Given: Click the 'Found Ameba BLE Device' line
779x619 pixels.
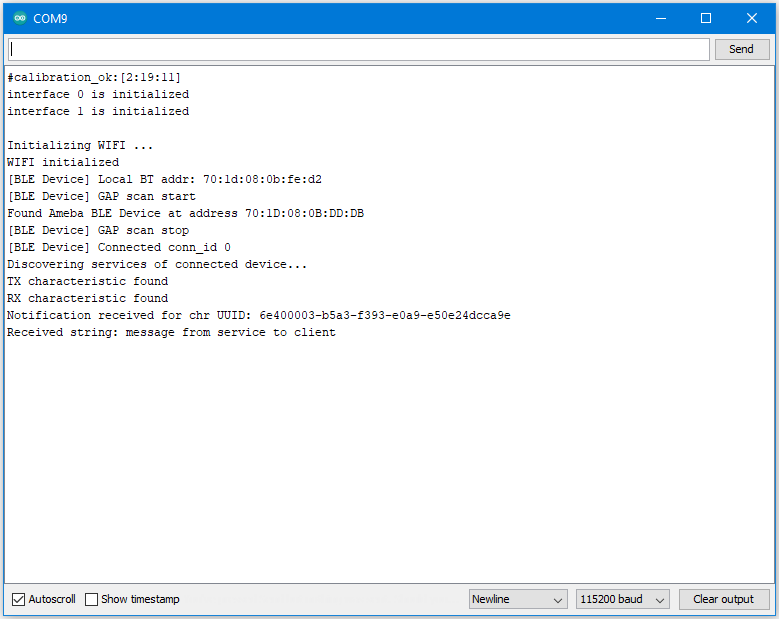Looking at the screenshot, I should coord(185,213).
